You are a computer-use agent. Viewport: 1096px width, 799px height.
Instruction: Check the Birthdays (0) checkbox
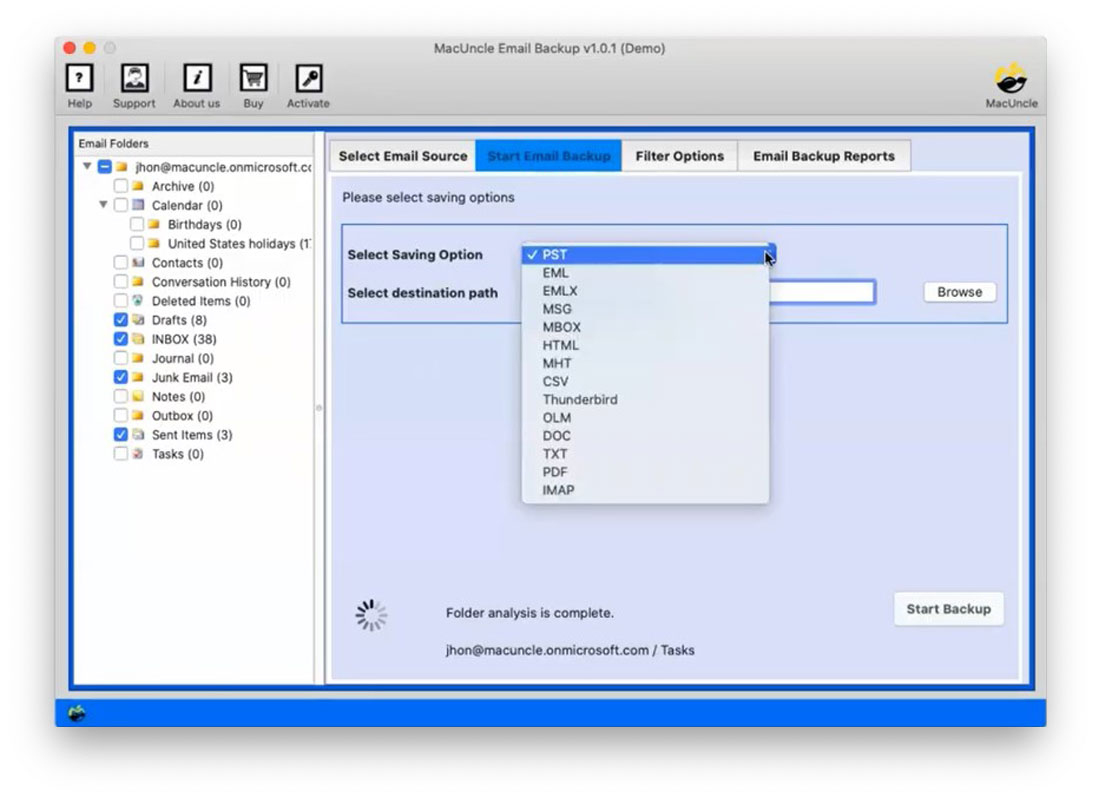[x=136, y=224]
